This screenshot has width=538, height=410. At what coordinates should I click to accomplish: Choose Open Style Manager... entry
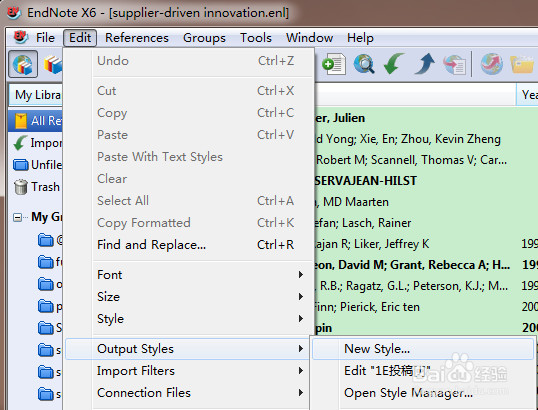coord(423,393)
